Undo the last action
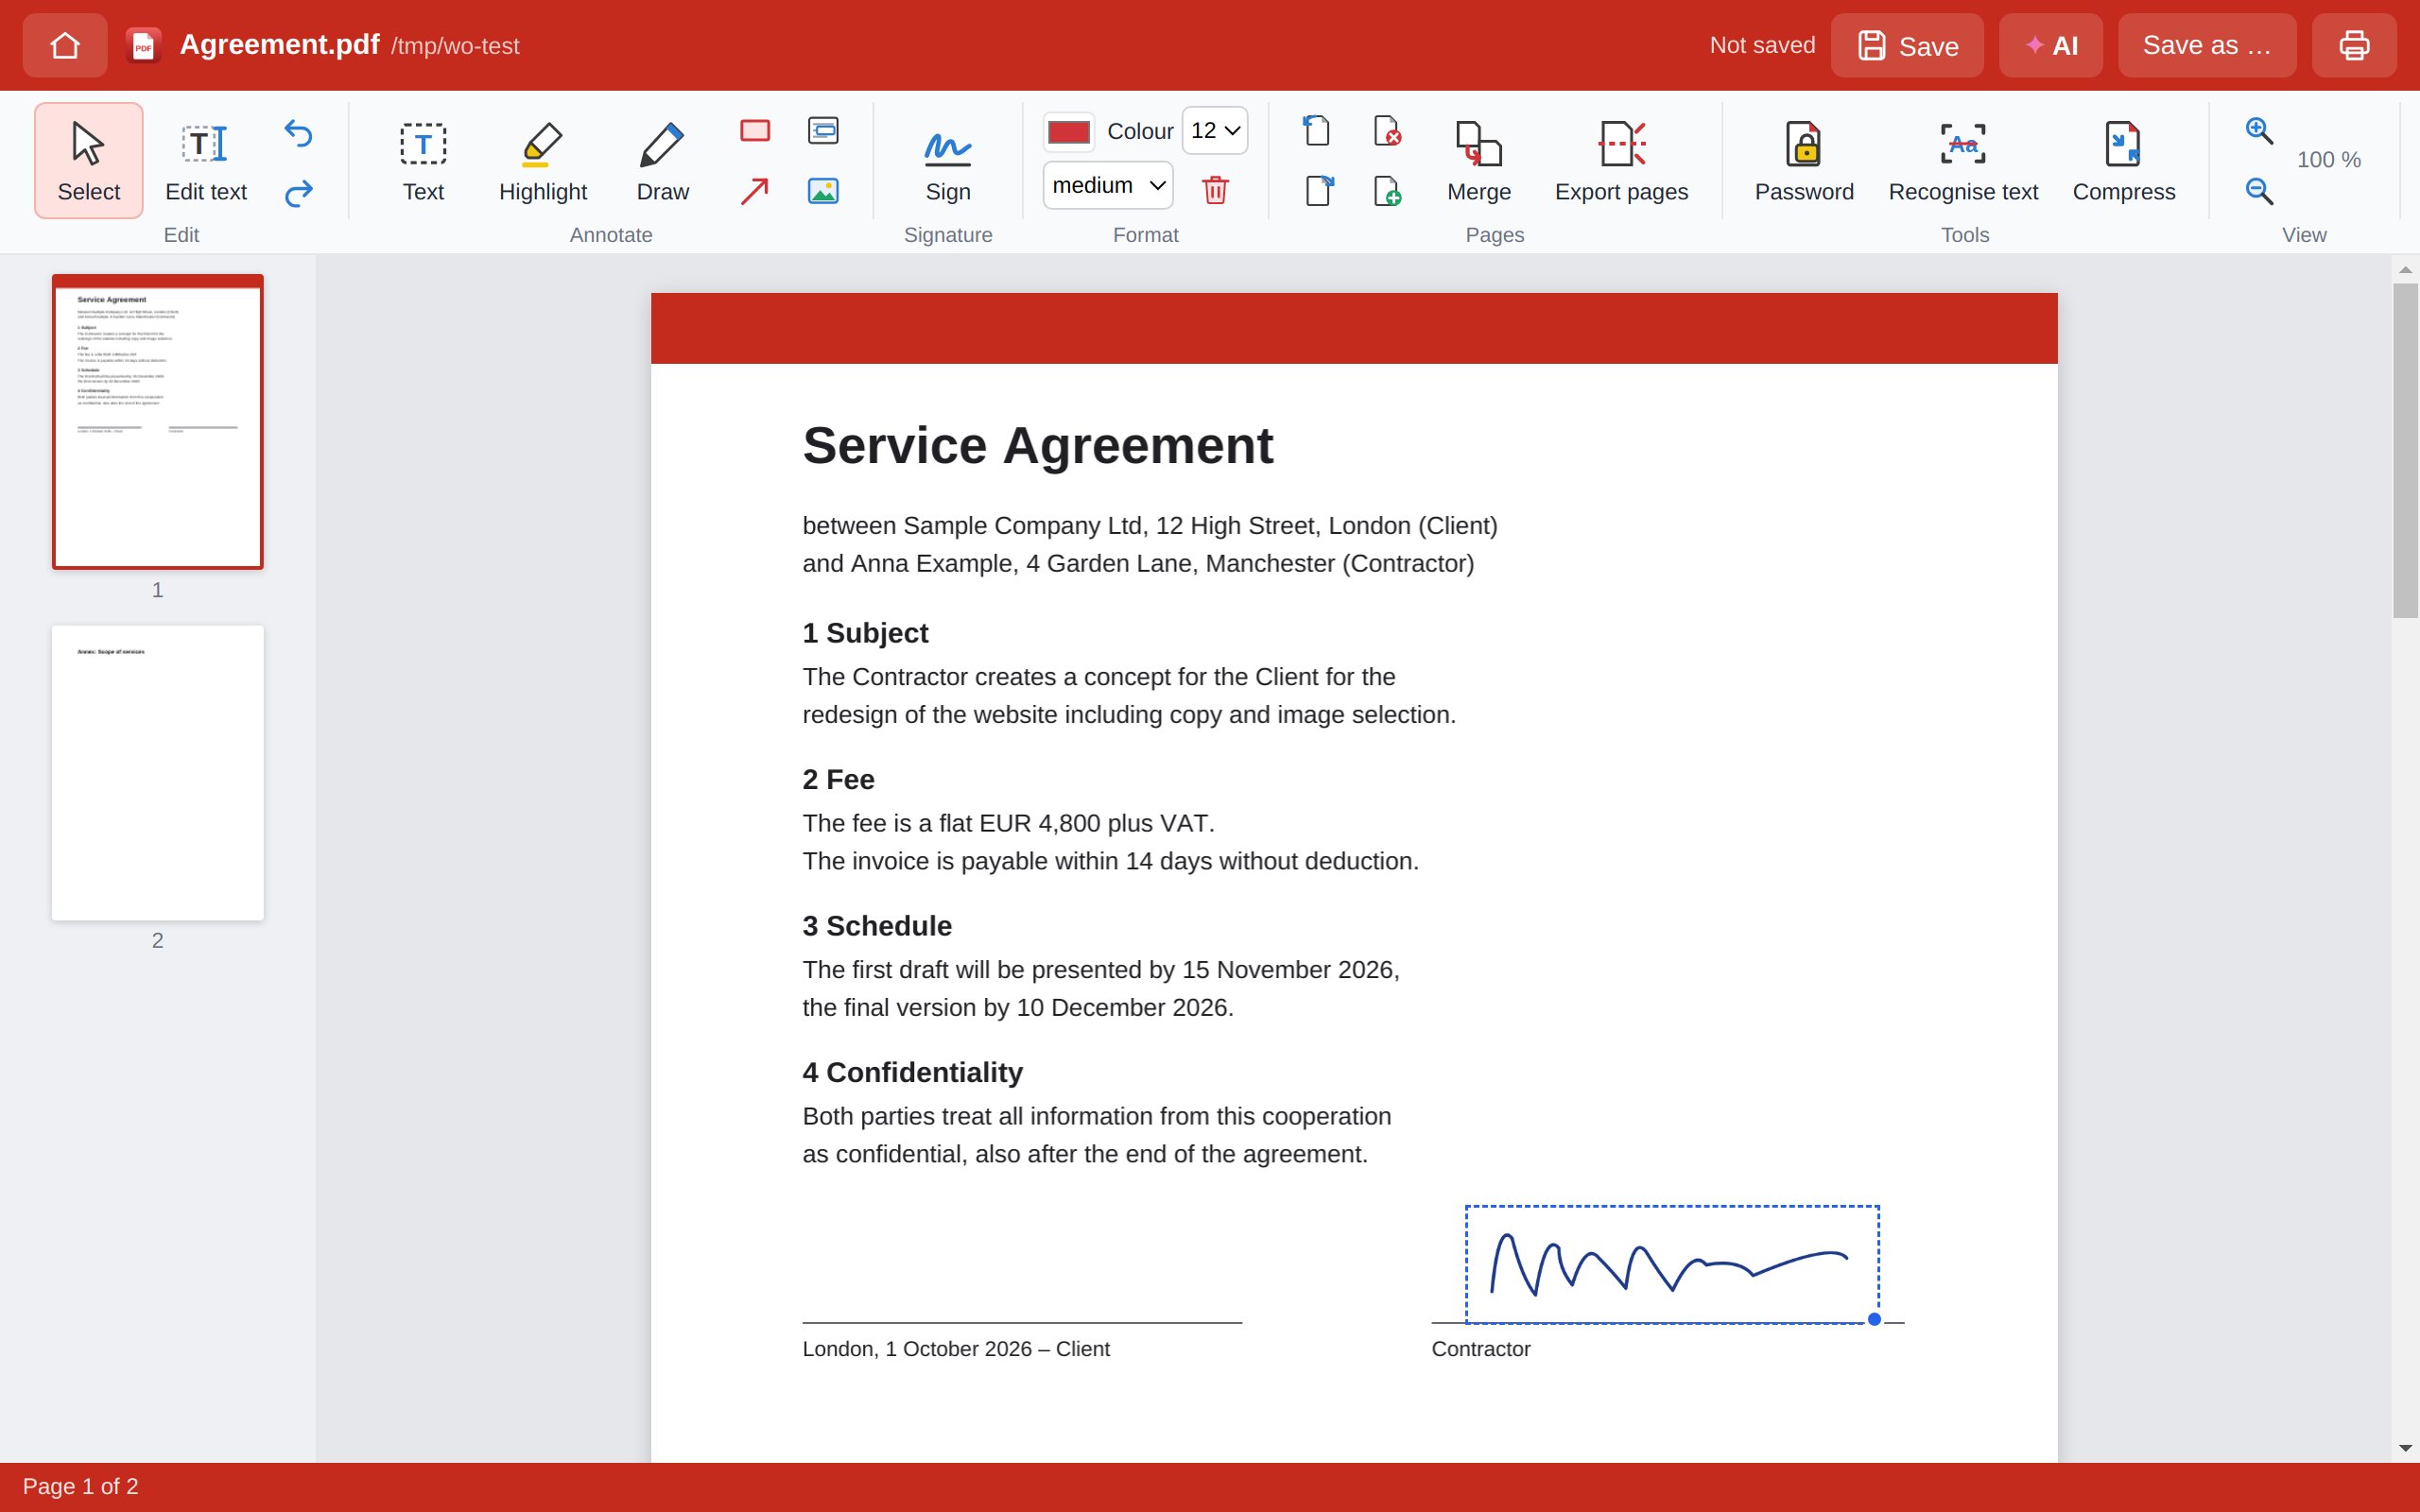 point(298,133)
